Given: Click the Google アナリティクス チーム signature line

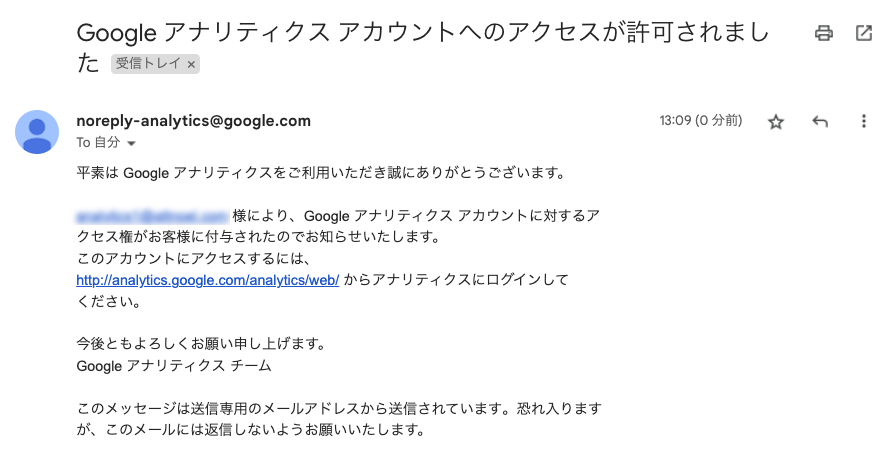Looking at the screenshot, I should coord(174,366).
